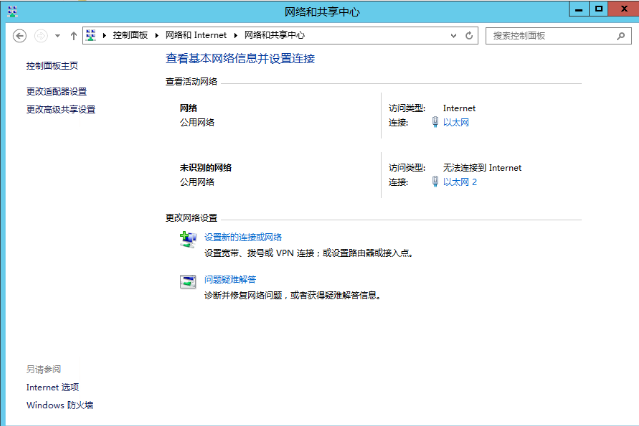Click the 问题疑难解答 troubleshooter icon
This screenshot has height=426, width=639.
[x=188, y=282]
